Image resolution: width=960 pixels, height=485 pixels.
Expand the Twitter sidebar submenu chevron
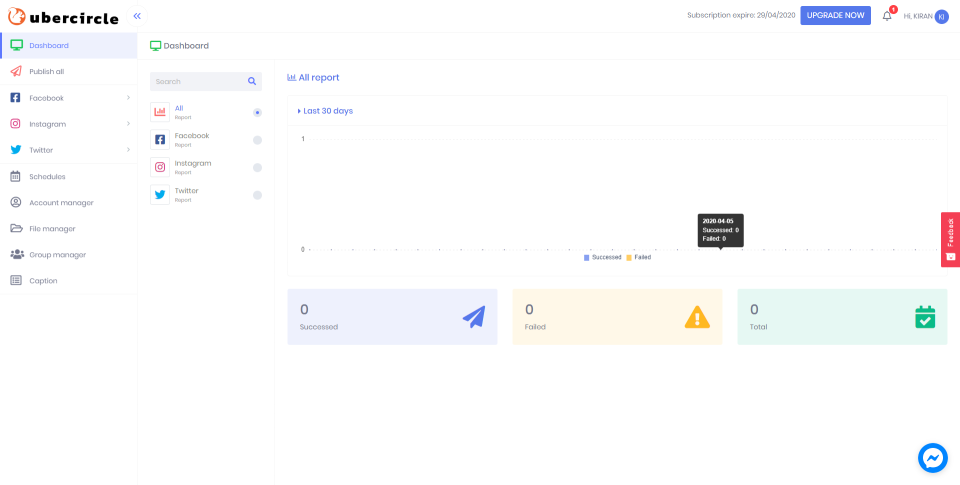click(129, 150)
